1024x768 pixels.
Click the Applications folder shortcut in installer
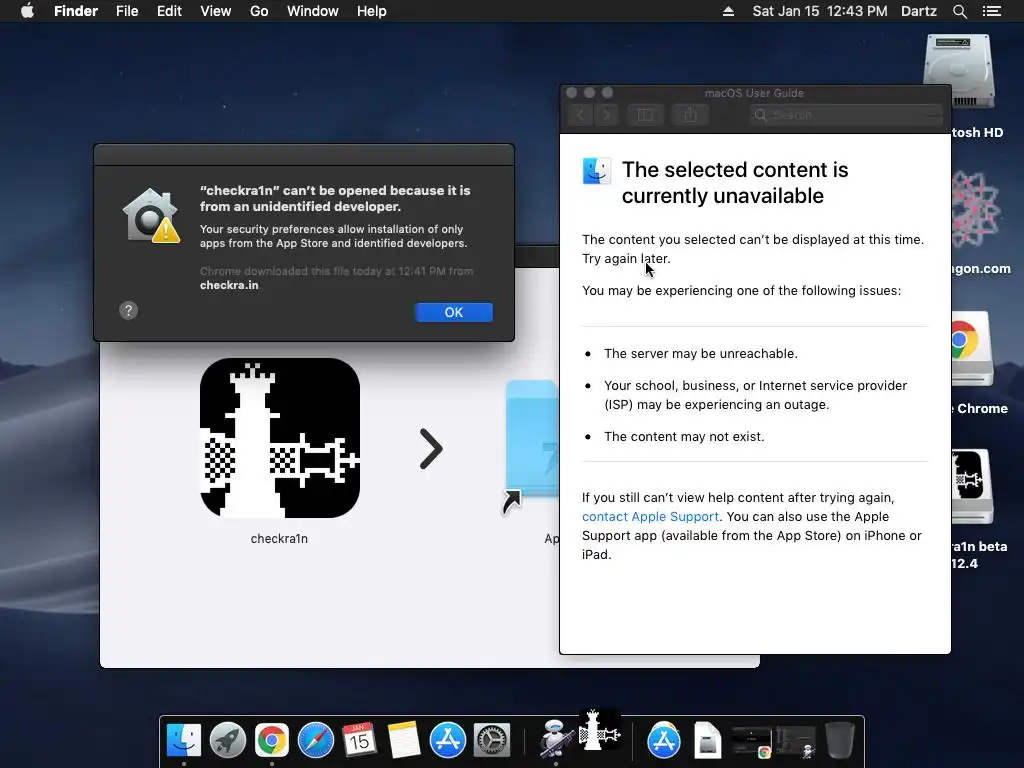click(x=530, y=447)
